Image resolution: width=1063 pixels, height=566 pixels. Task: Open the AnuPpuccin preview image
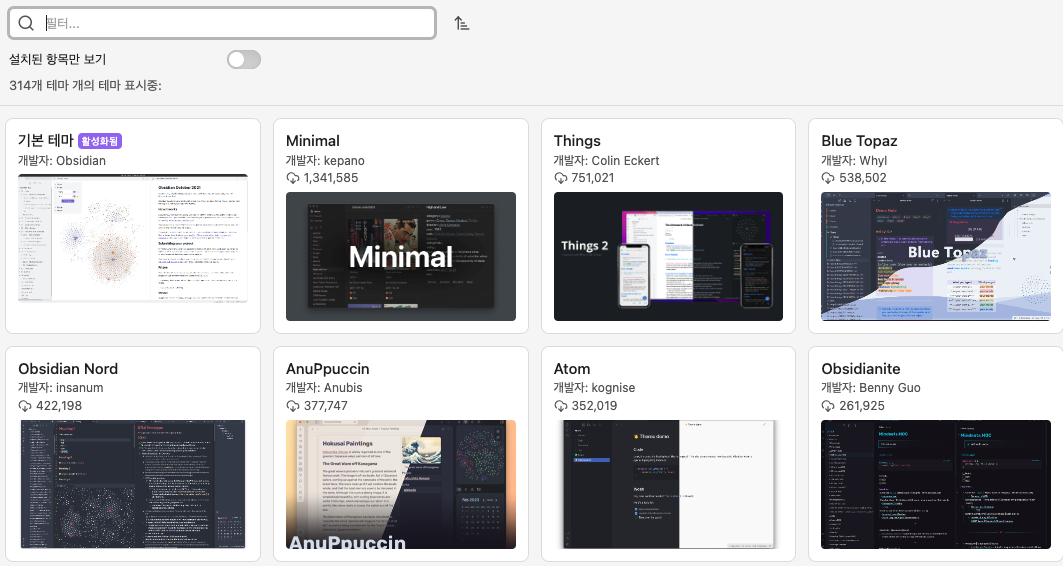click(401, 484)
